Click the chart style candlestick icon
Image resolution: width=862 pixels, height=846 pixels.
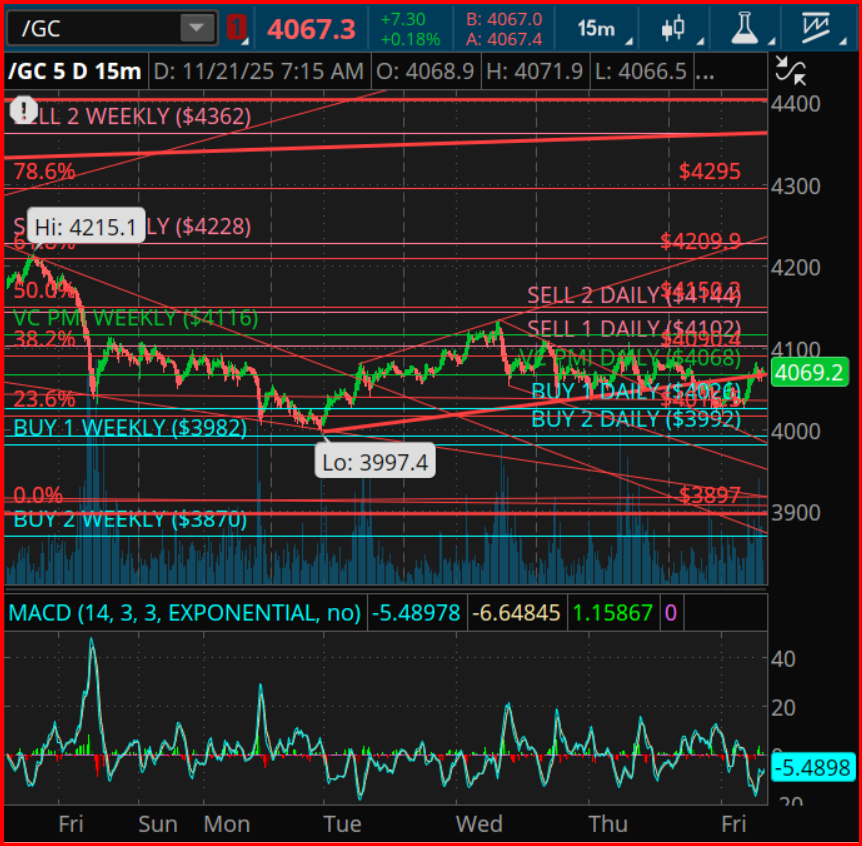tap(675, 28)
